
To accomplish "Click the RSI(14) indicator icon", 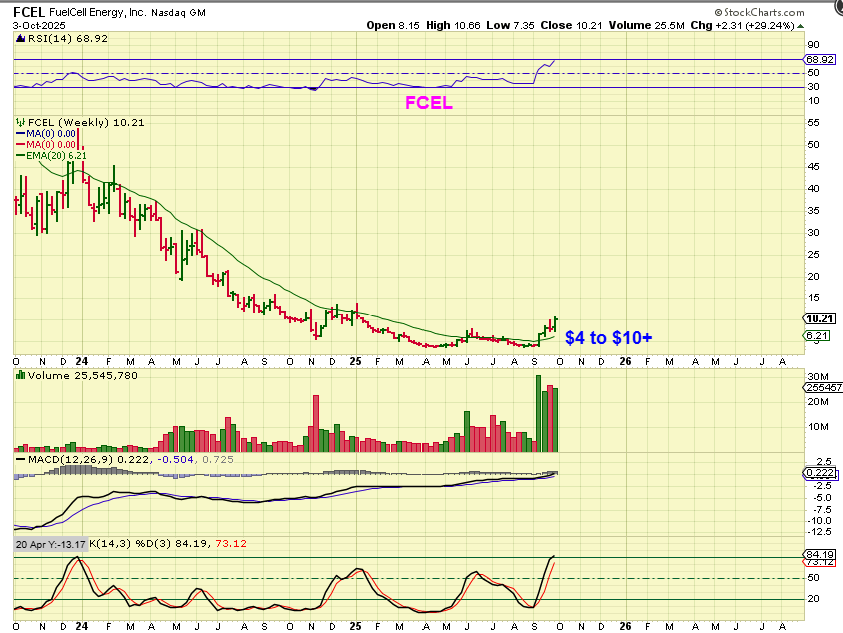I will click(20, 38).
